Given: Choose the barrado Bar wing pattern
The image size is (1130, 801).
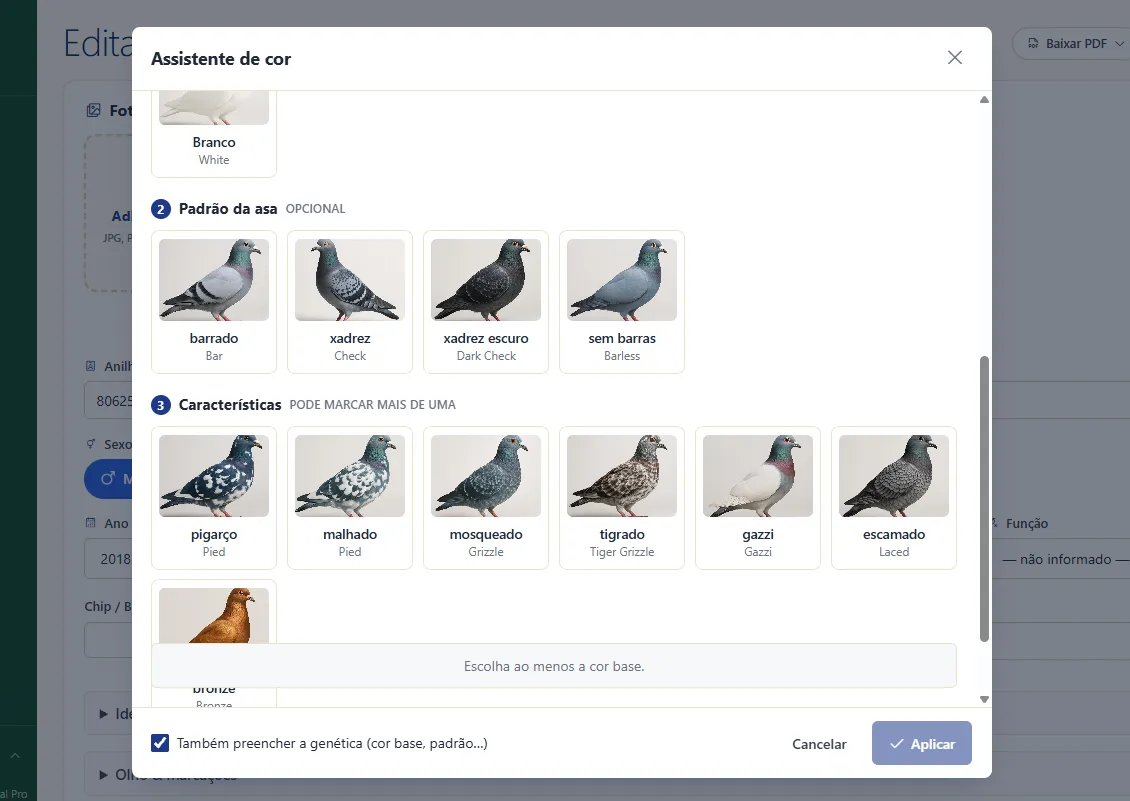Looking at the screenshot, I should coord(214,302).
